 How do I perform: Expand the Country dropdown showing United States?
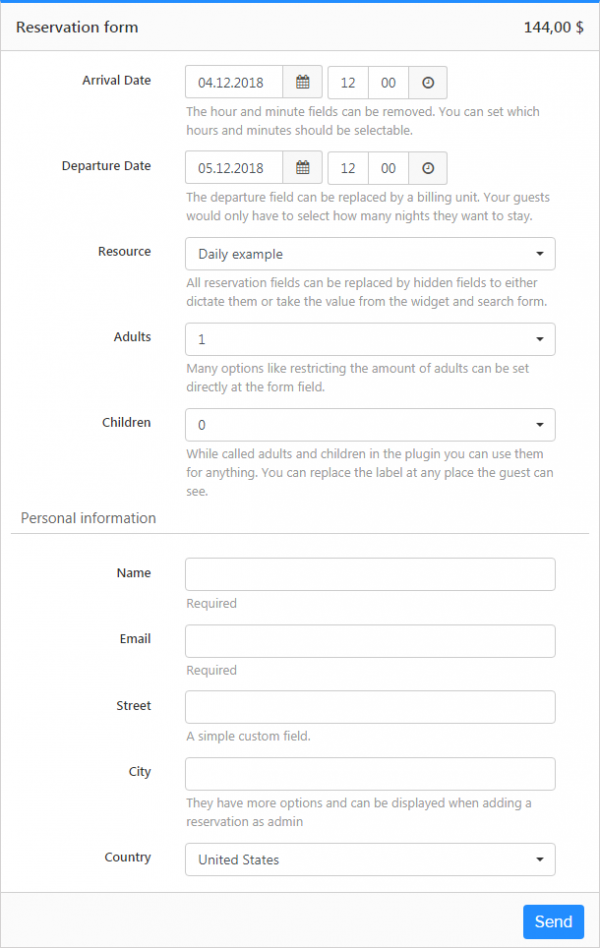point(370,859)
